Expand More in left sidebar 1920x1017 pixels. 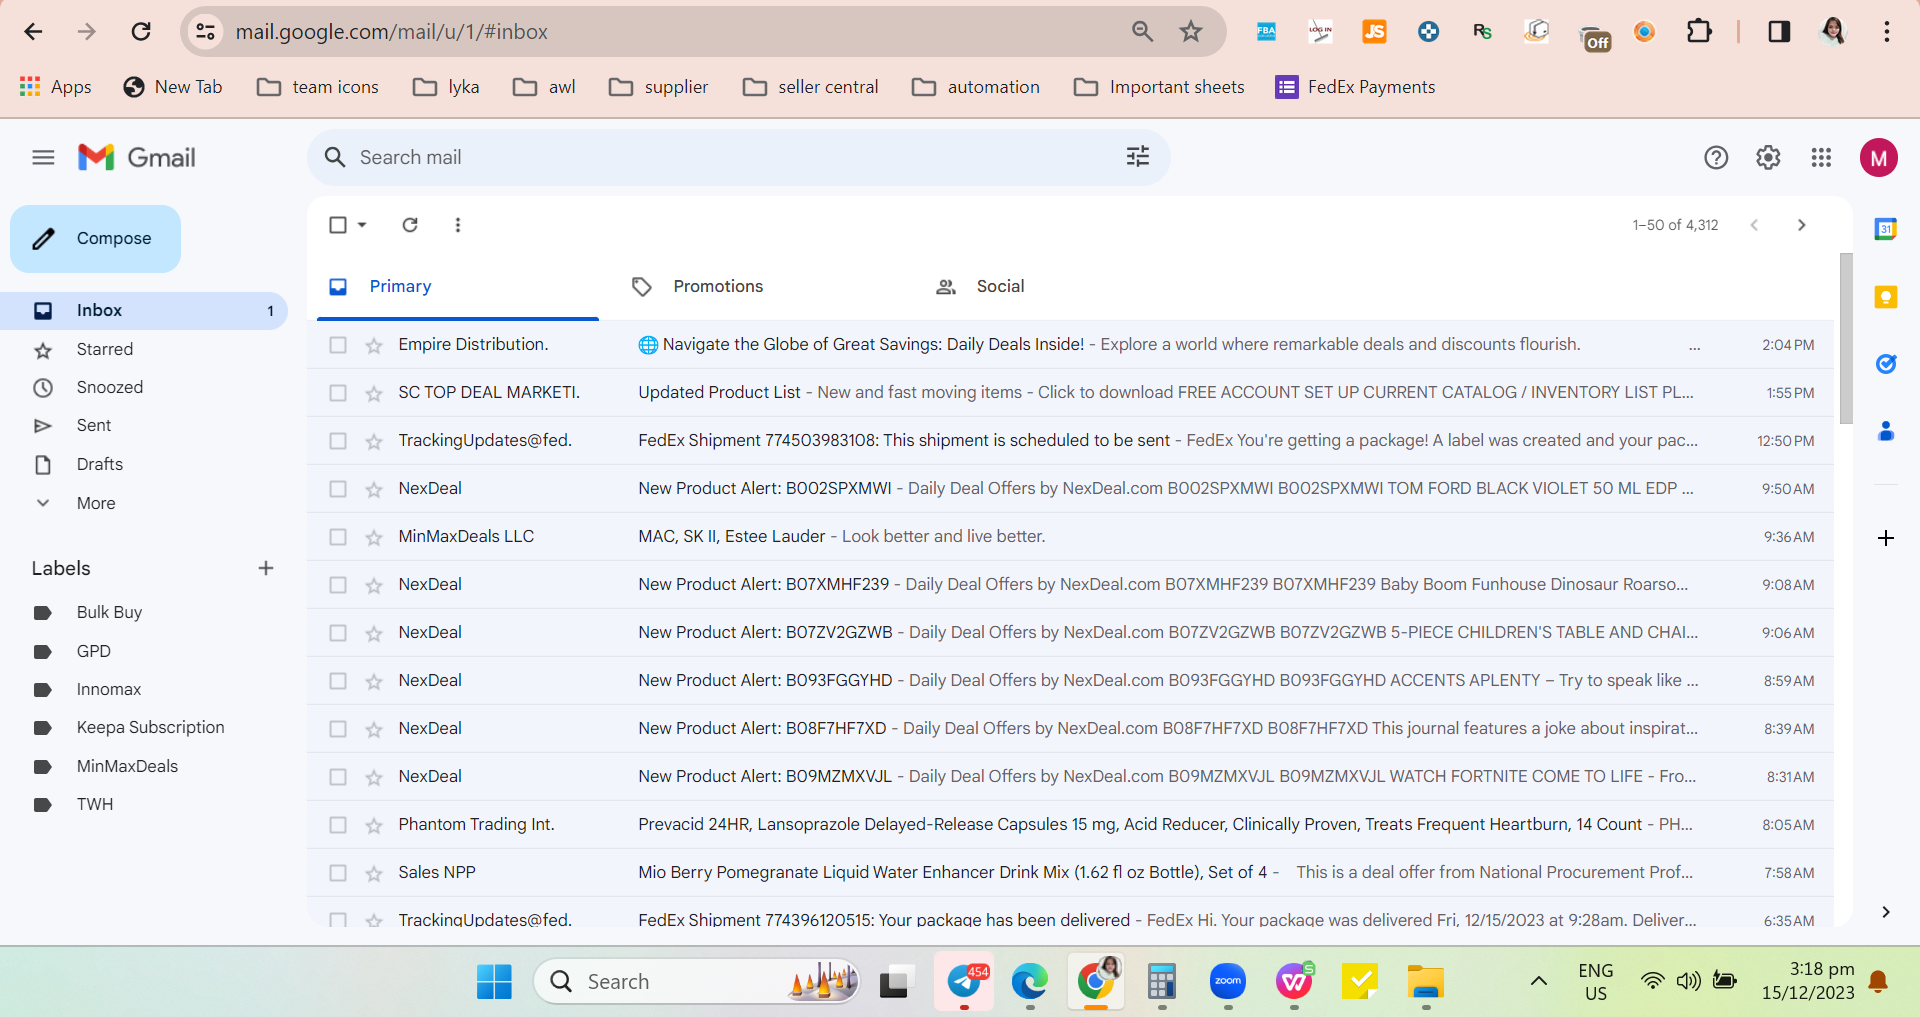96,503
